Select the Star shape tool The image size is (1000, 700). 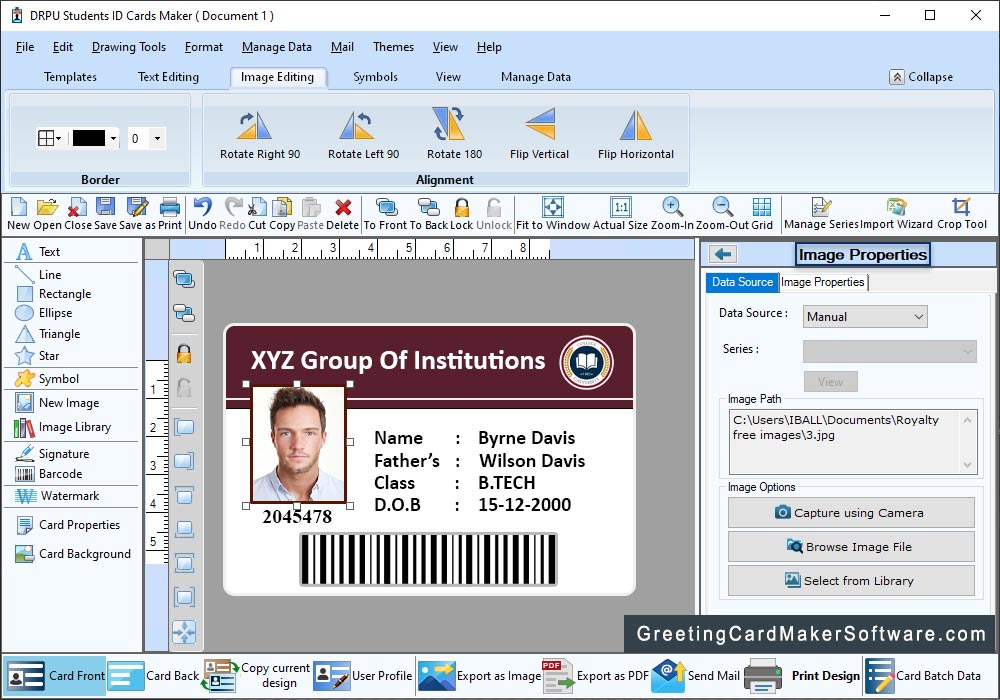48,356
